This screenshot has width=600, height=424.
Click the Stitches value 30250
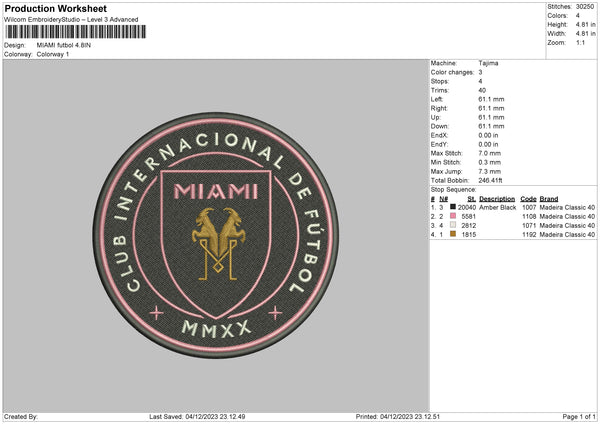(585, 7)
